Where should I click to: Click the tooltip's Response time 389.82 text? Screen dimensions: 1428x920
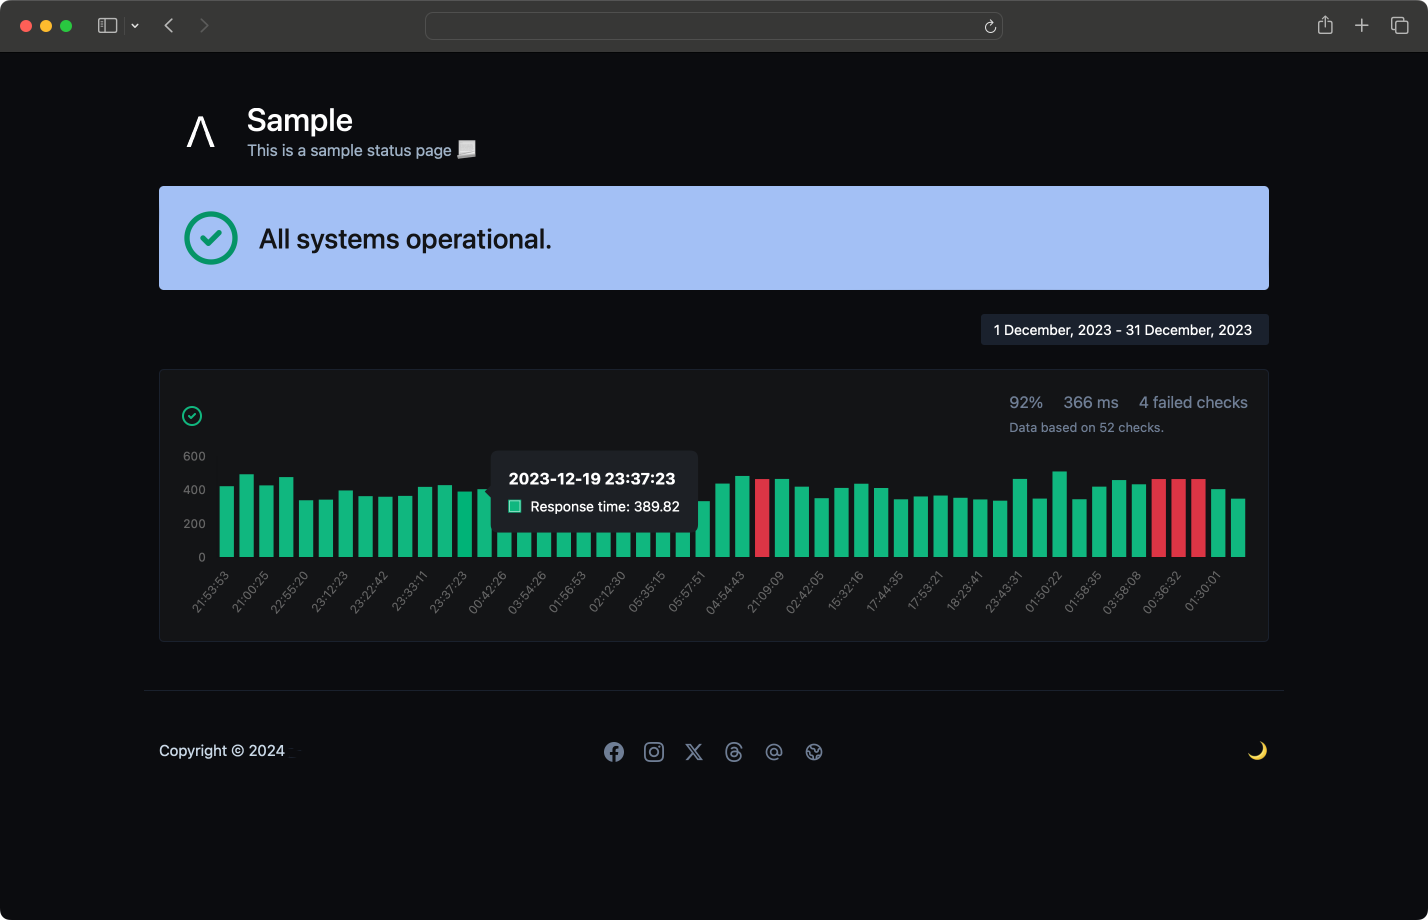605,507
